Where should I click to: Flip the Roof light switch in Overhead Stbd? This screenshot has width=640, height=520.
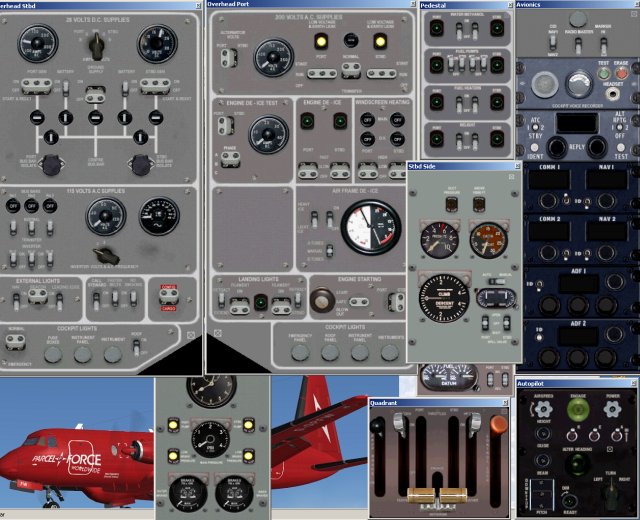pyautogui.click(x=136, y=347)
